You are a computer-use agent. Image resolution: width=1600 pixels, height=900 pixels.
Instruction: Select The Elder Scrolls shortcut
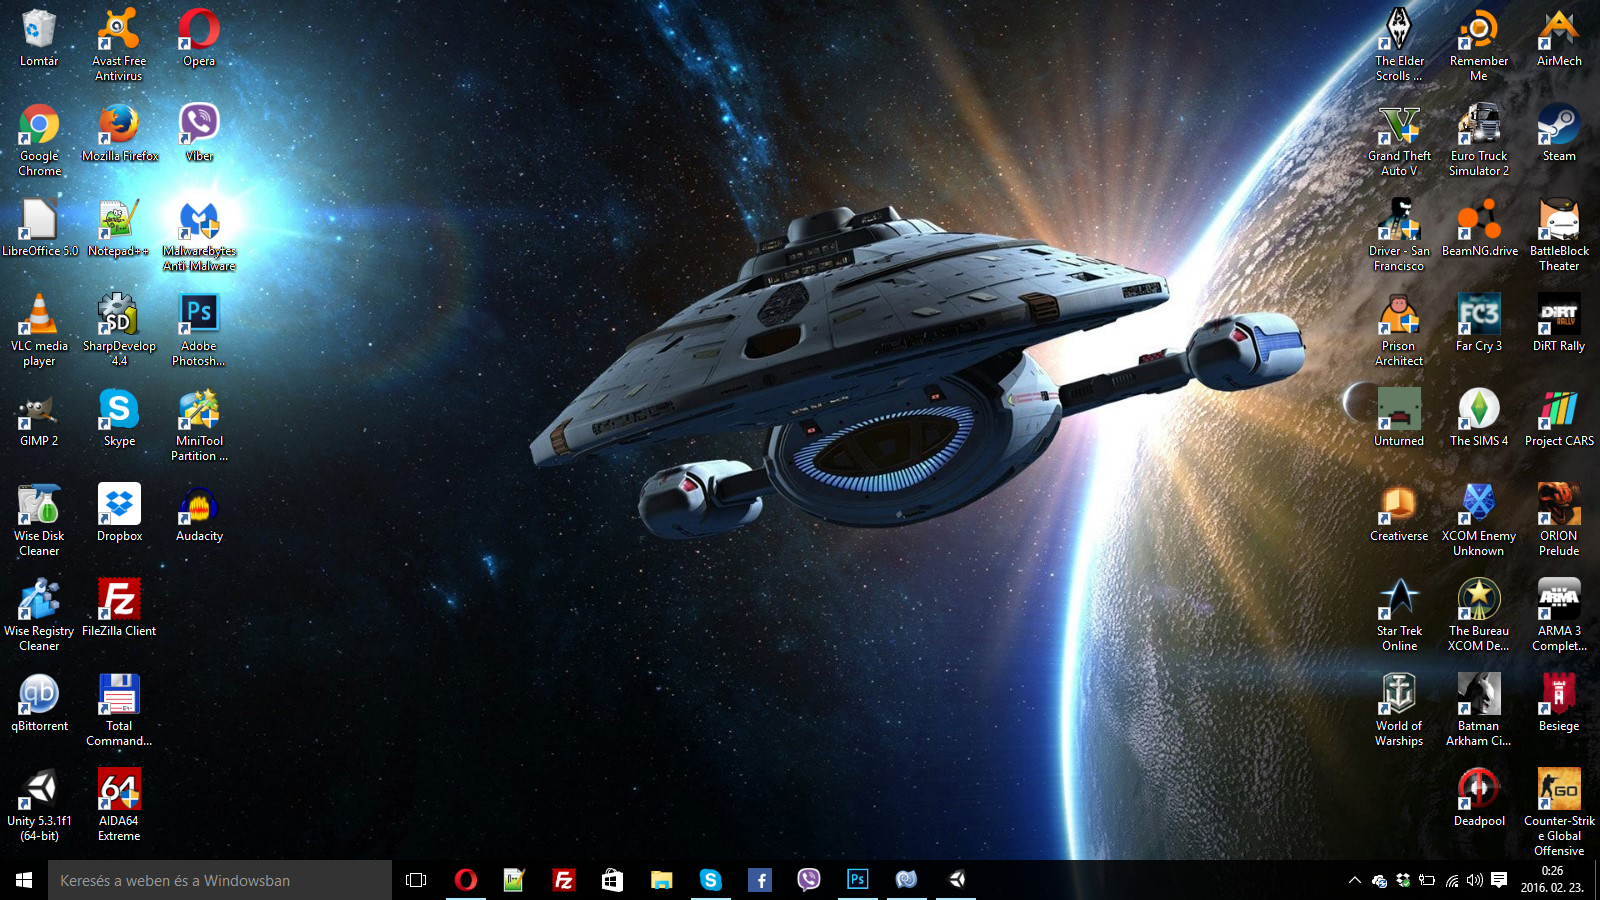1399,45
